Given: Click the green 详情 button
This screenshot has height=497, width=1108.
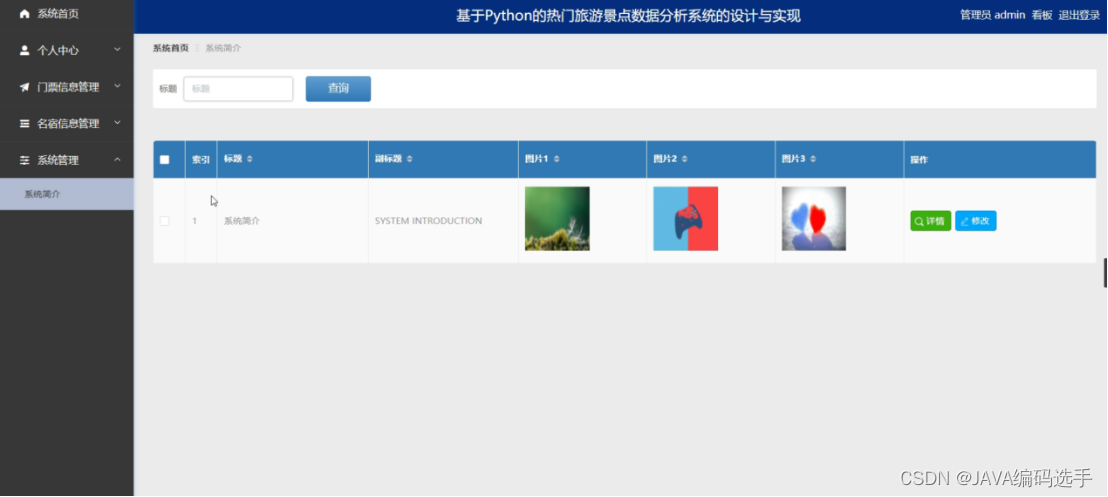Looking at the screenshot, I should [x=930, y=221].
